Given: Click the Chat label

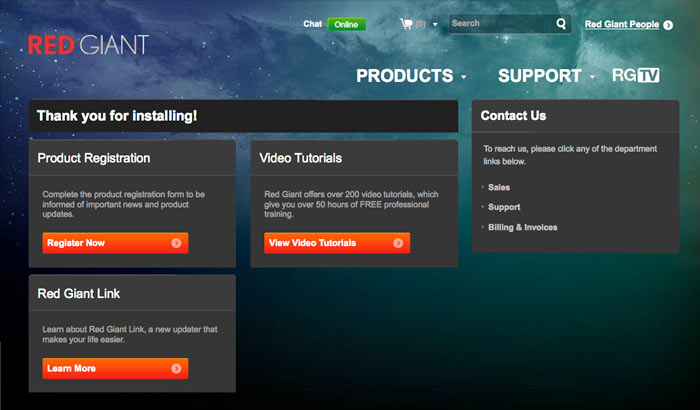Looking at the screenshot, I should tap(312, 24).
